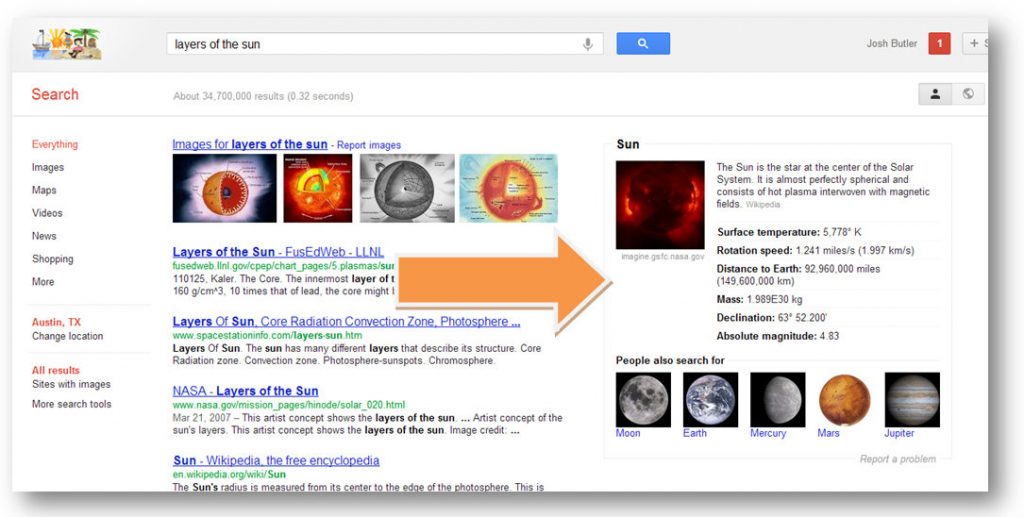Open Layers Of Sun Core Radiation result
Screen dimensions: 1024x517
click(346, 321)
